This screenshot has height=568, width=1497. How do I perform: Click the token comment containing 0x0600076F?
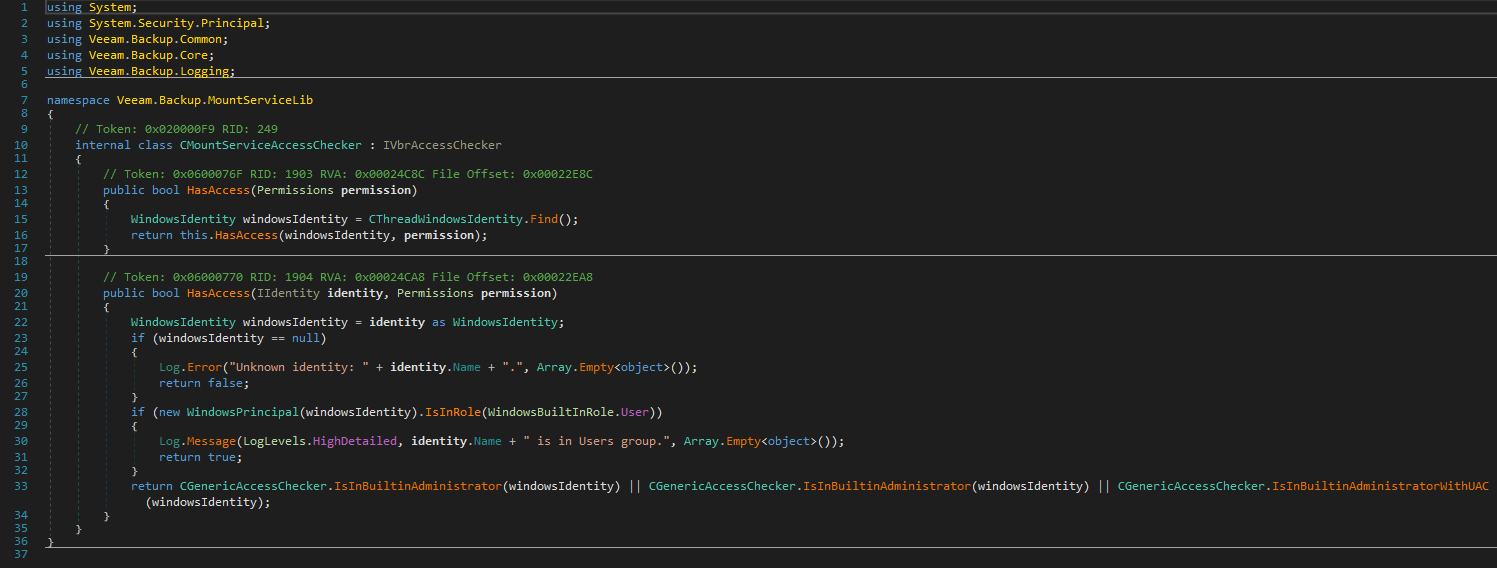348,174
